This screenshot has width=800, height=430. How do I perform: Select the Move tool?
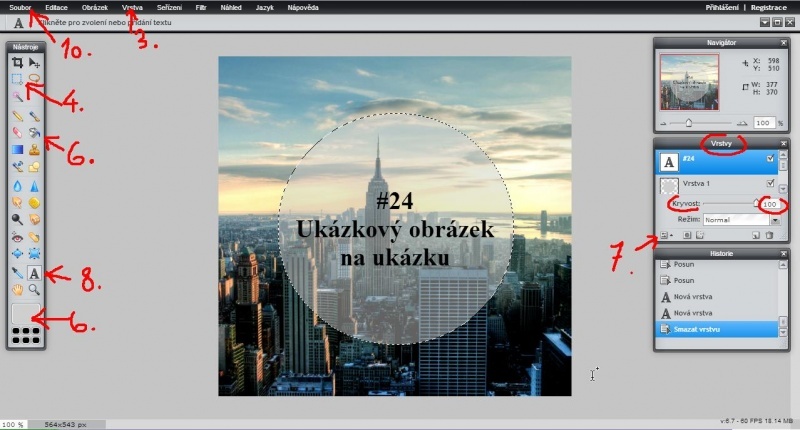[x=35, y=62]
